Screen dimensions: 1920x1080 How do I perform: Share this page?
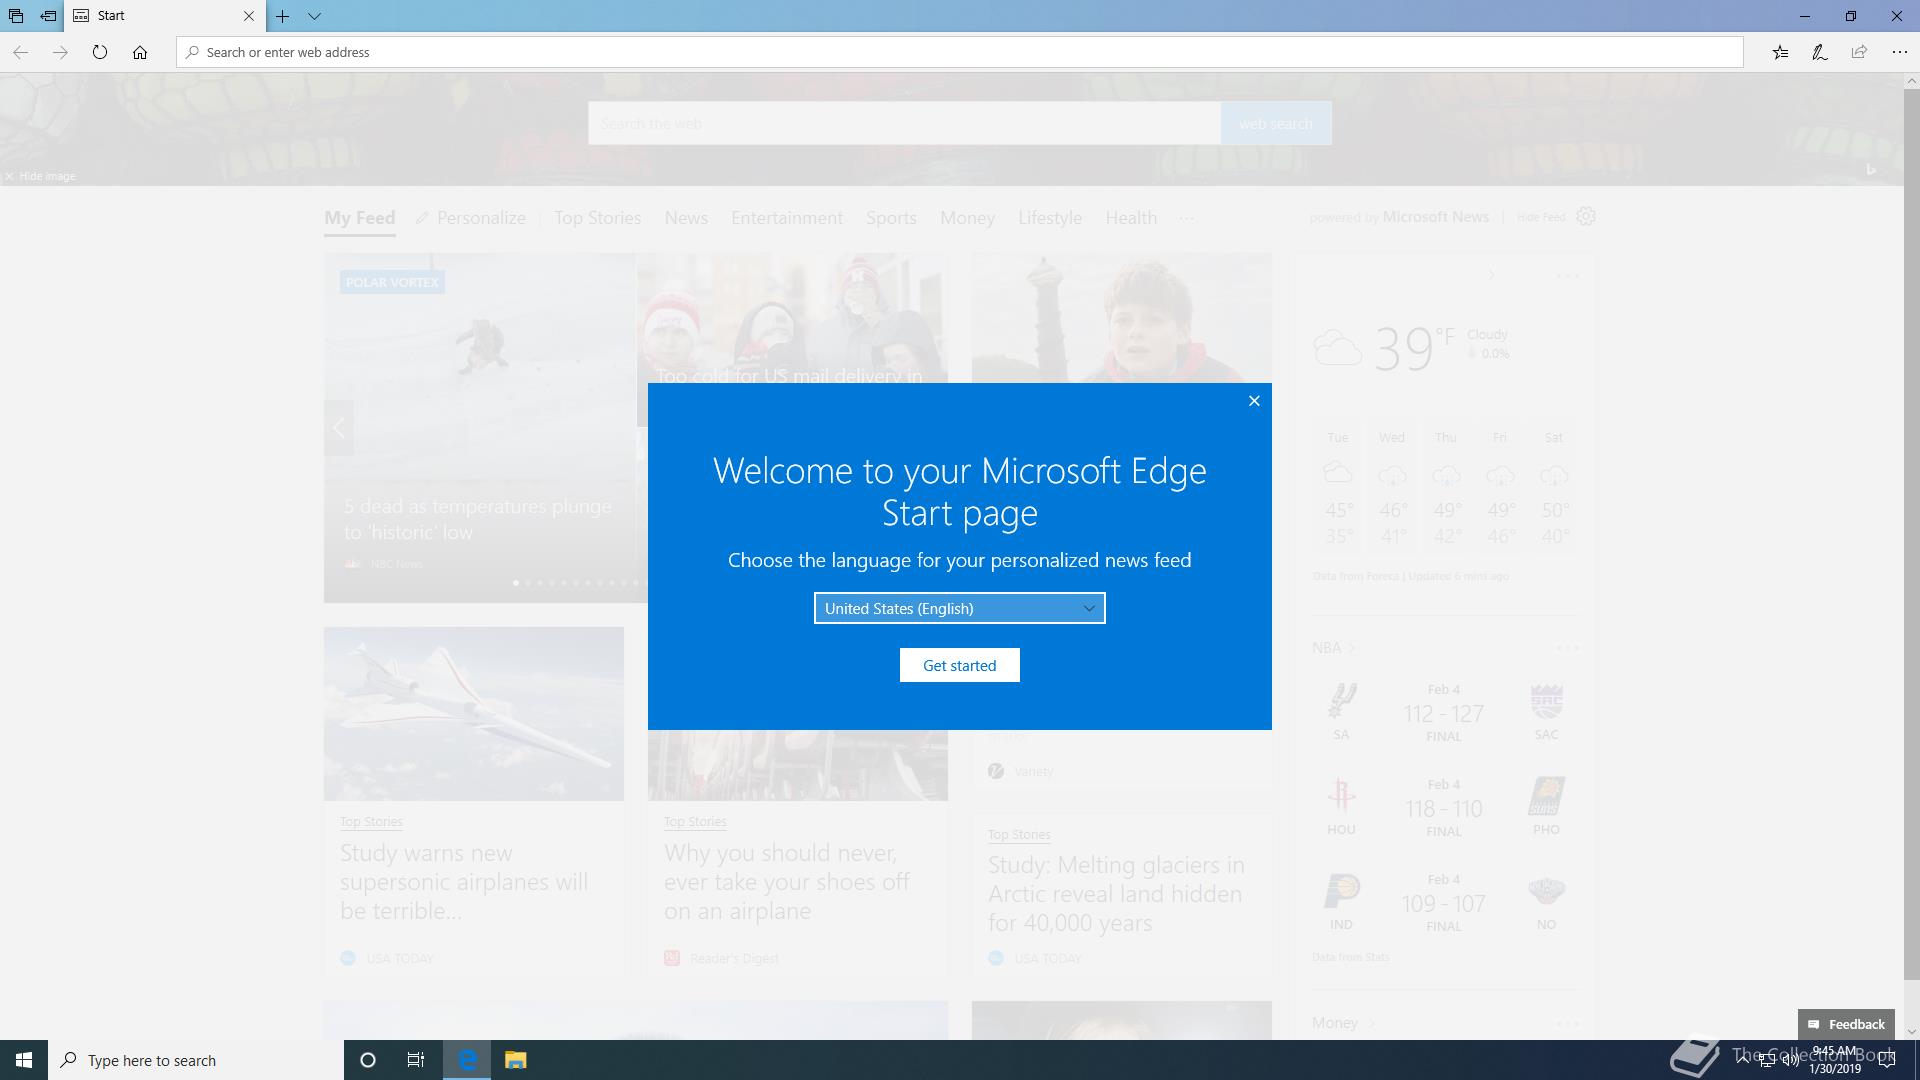[x=1859, y=52]
